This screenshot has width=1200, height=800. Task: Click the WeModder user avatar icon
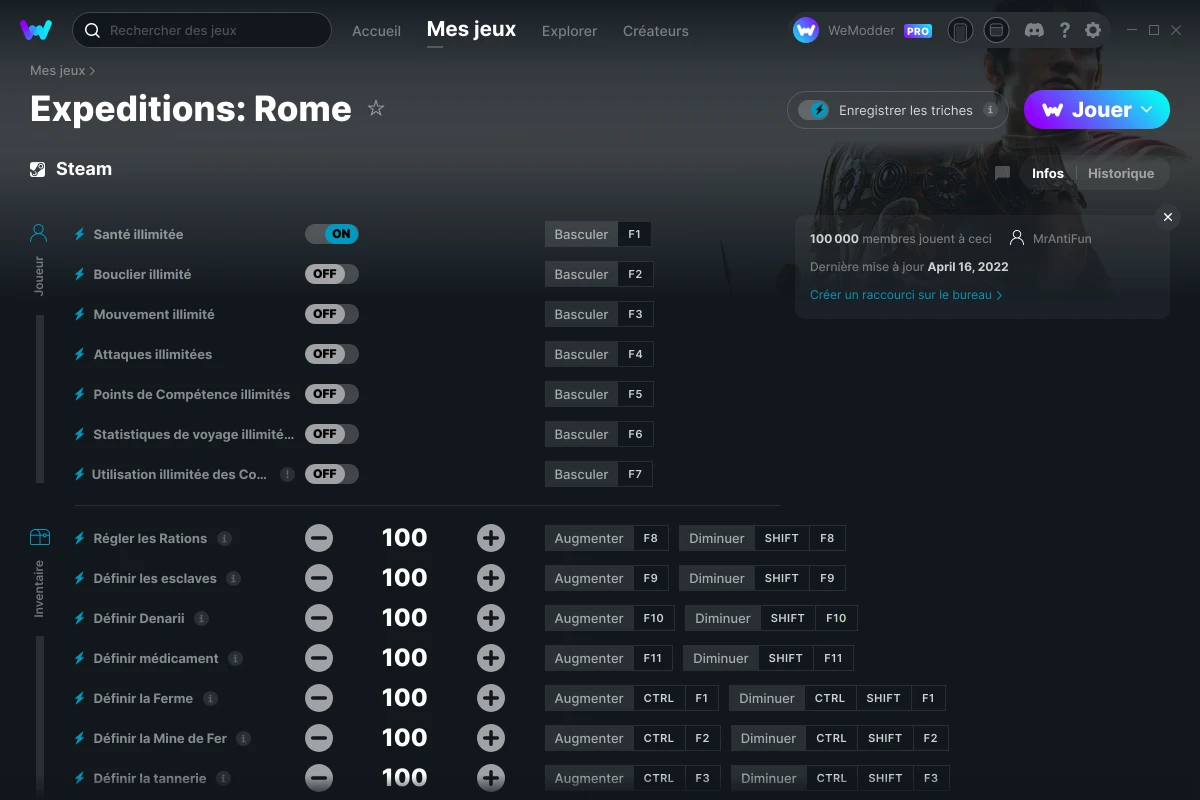(x=806, y=30)
